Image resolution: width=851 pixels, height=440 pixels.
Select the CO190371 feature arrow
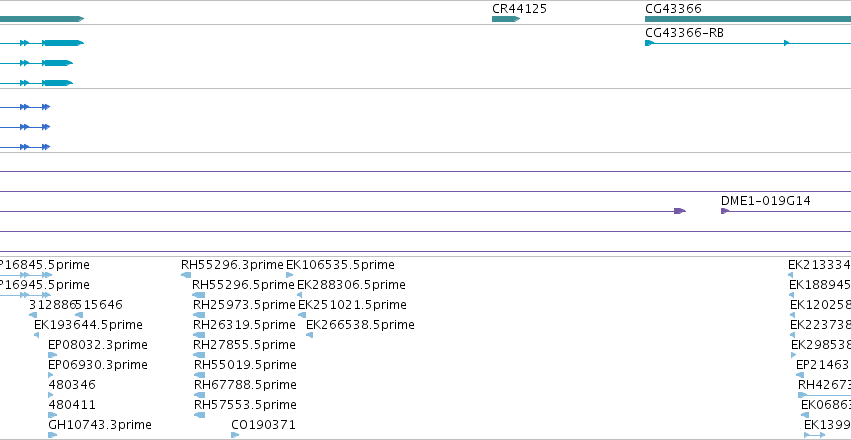coord(234,435)
